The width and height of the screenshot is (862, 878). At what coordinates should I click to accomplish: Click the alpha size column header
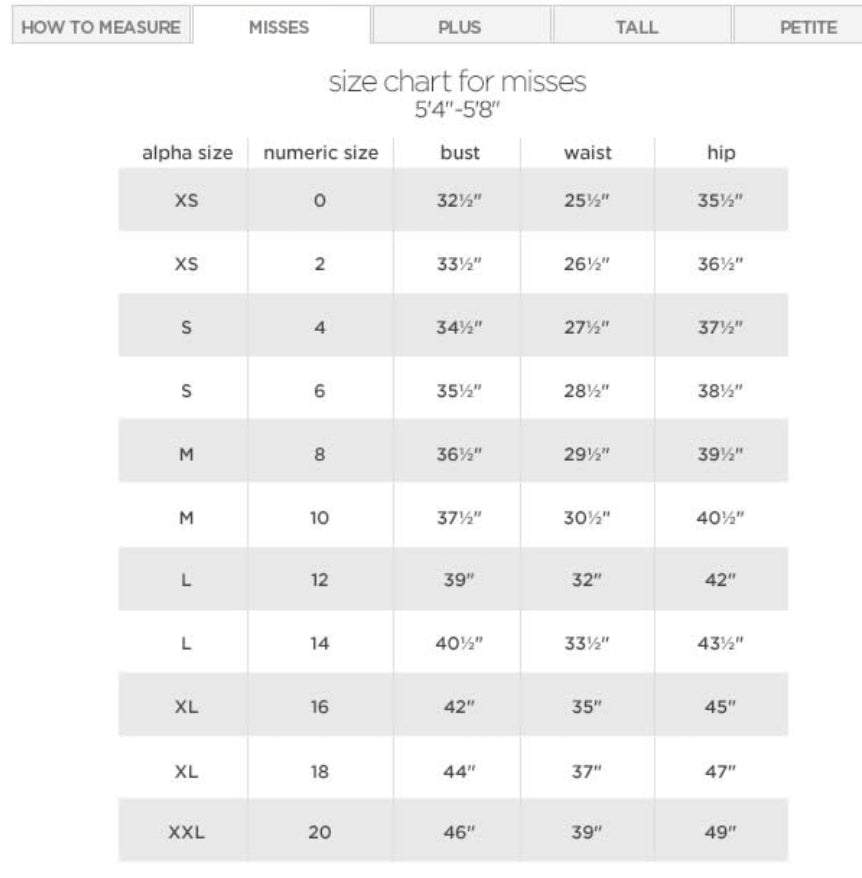coord(186,154)
